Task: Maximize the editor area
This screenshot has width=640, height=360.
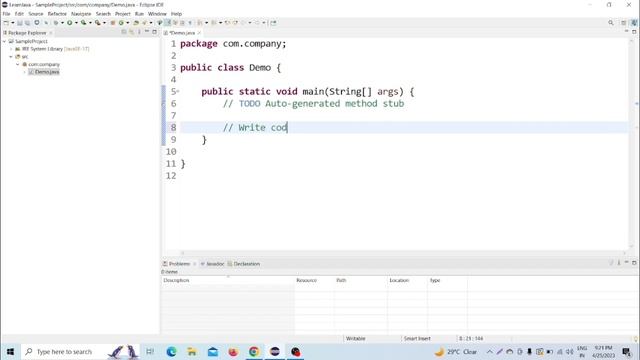Action: [x=634, y=31]
